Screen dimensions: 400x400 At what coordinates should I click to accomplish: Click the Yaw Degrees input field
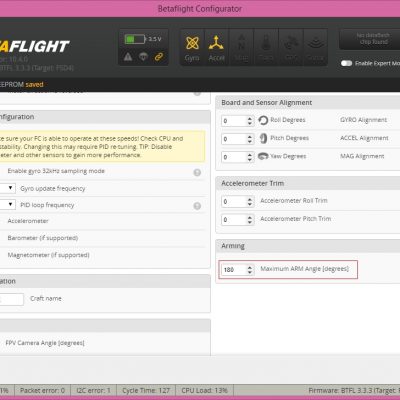tap(237, 157)
